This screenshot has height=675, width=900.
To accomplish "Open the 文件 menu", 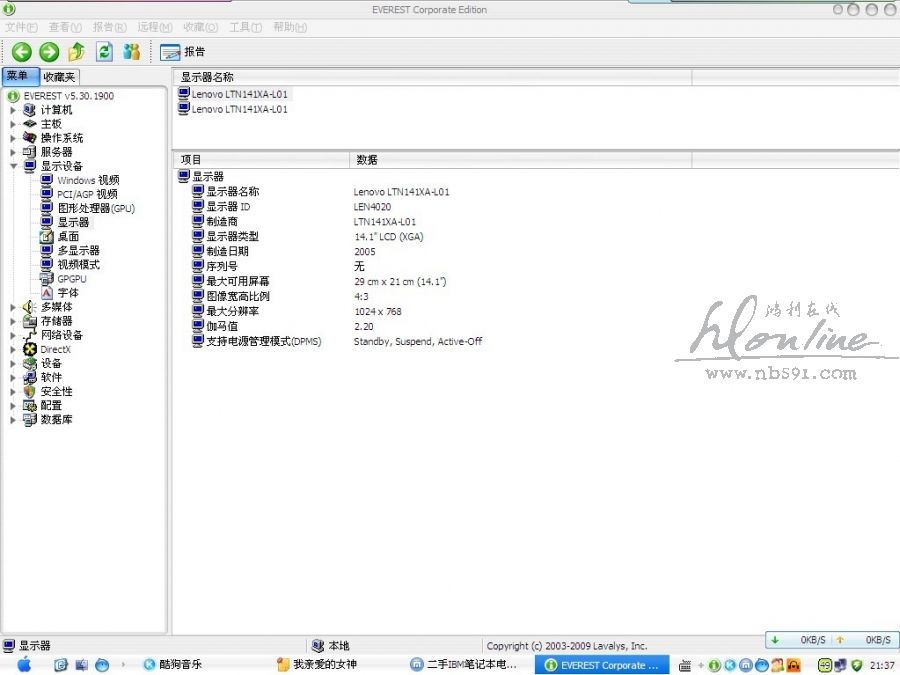I will pos(21,27).
